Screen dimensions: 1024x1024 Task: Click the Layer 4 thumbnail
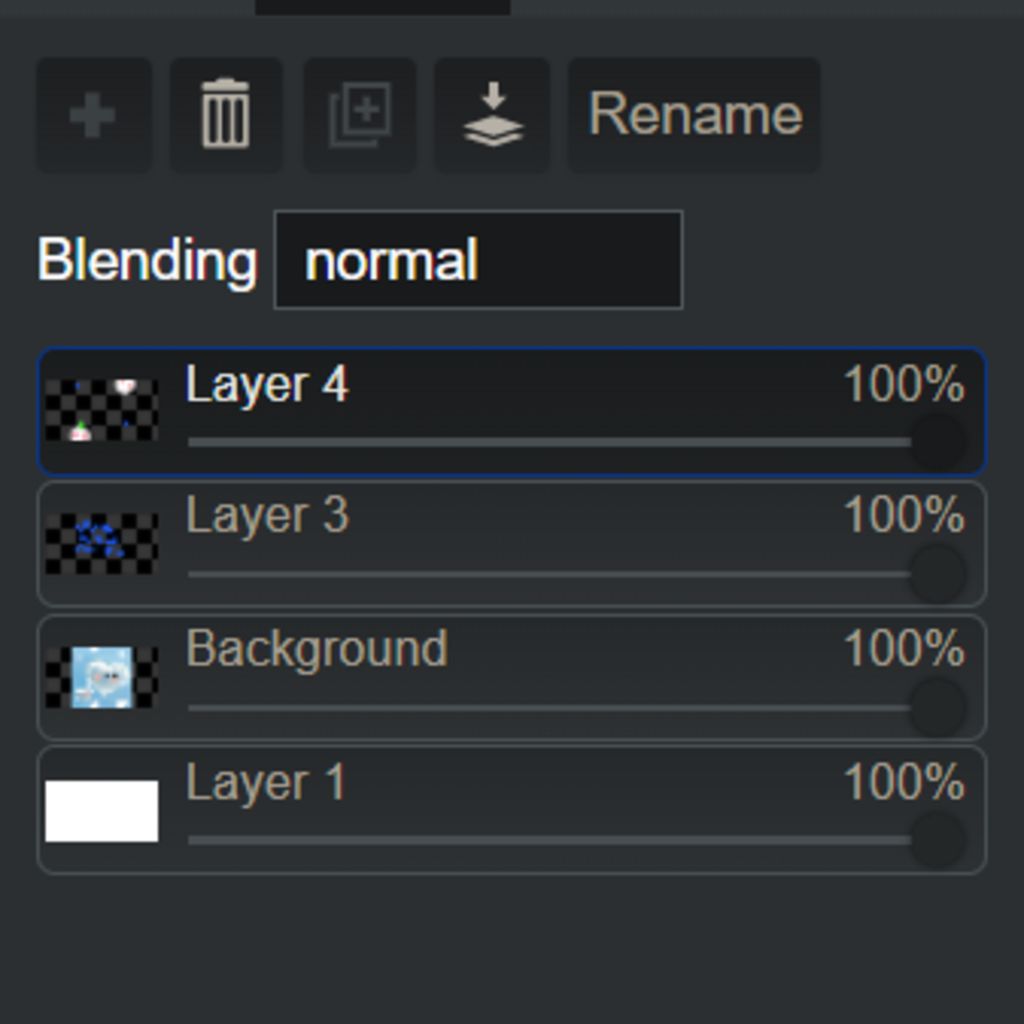click(102, 410)
